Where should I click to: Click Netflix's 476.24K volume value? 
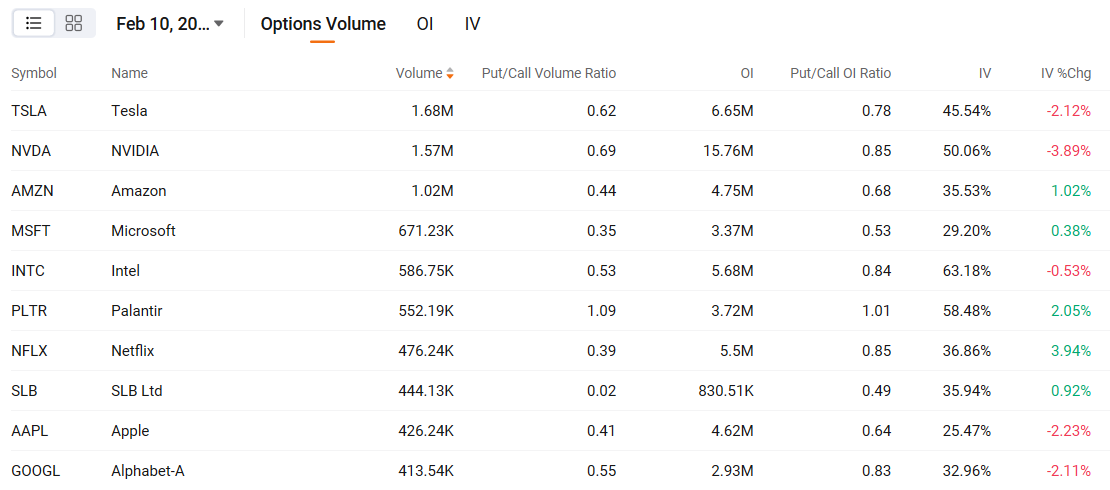point(426,351)
